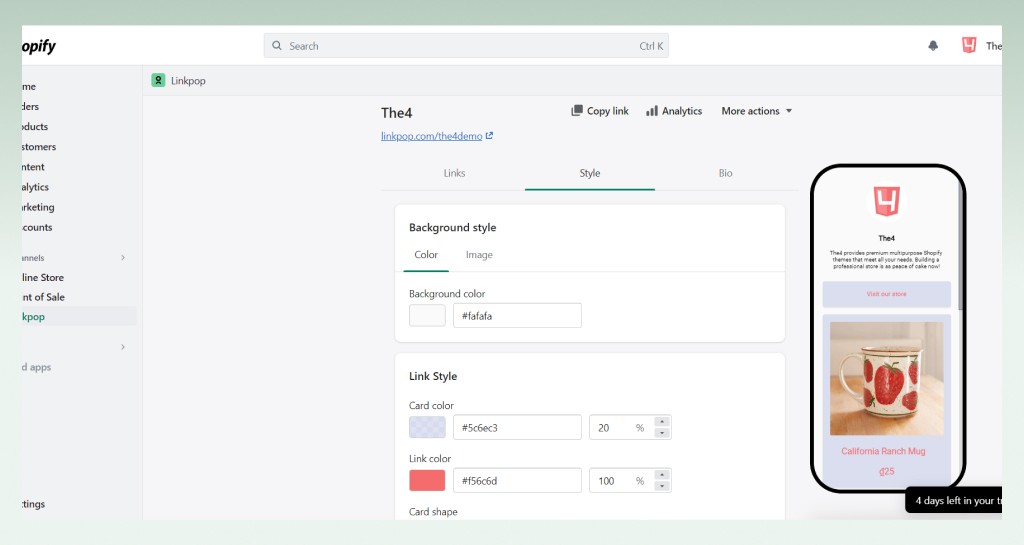Open Online Store in sidebar
Image resolution: width=1024 pixels, height=545 pixels.
click(43, 277)
